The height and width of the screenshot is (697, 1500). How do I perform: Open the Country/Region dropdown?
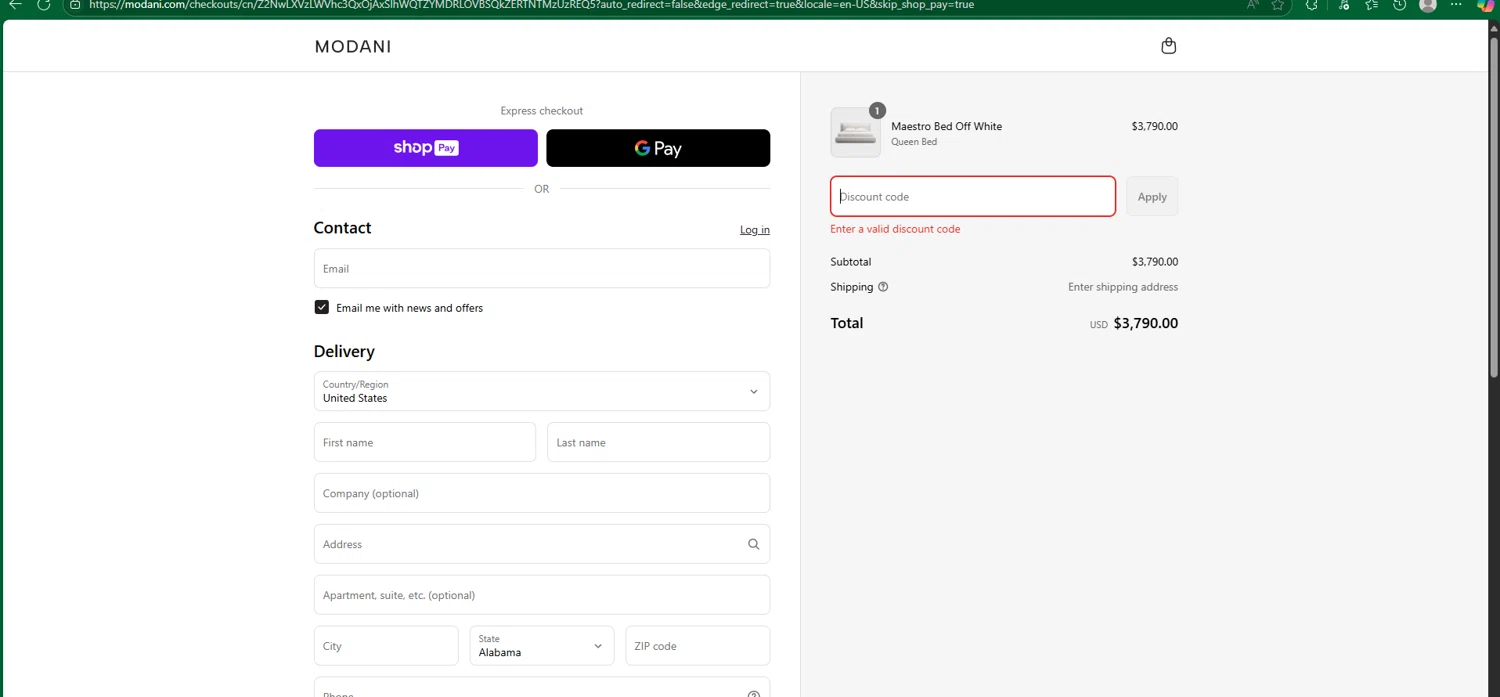tap(542, 391)
